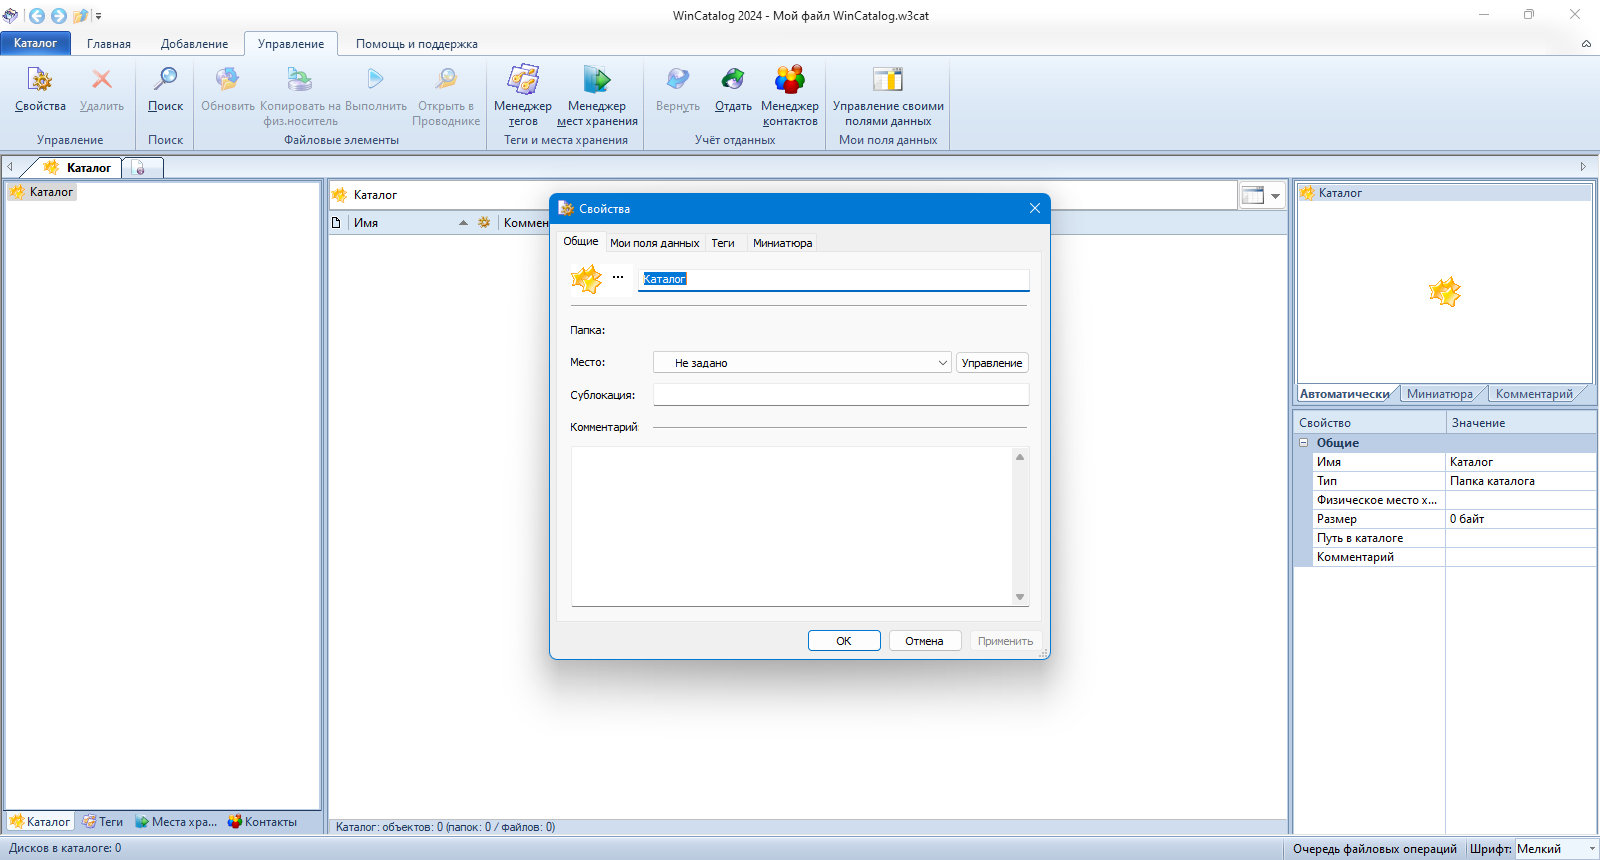1600x860 pixels.
Task: Switch preview to the Миниатюра tab
Action: pyautogui.click(x=1439, y=394)
